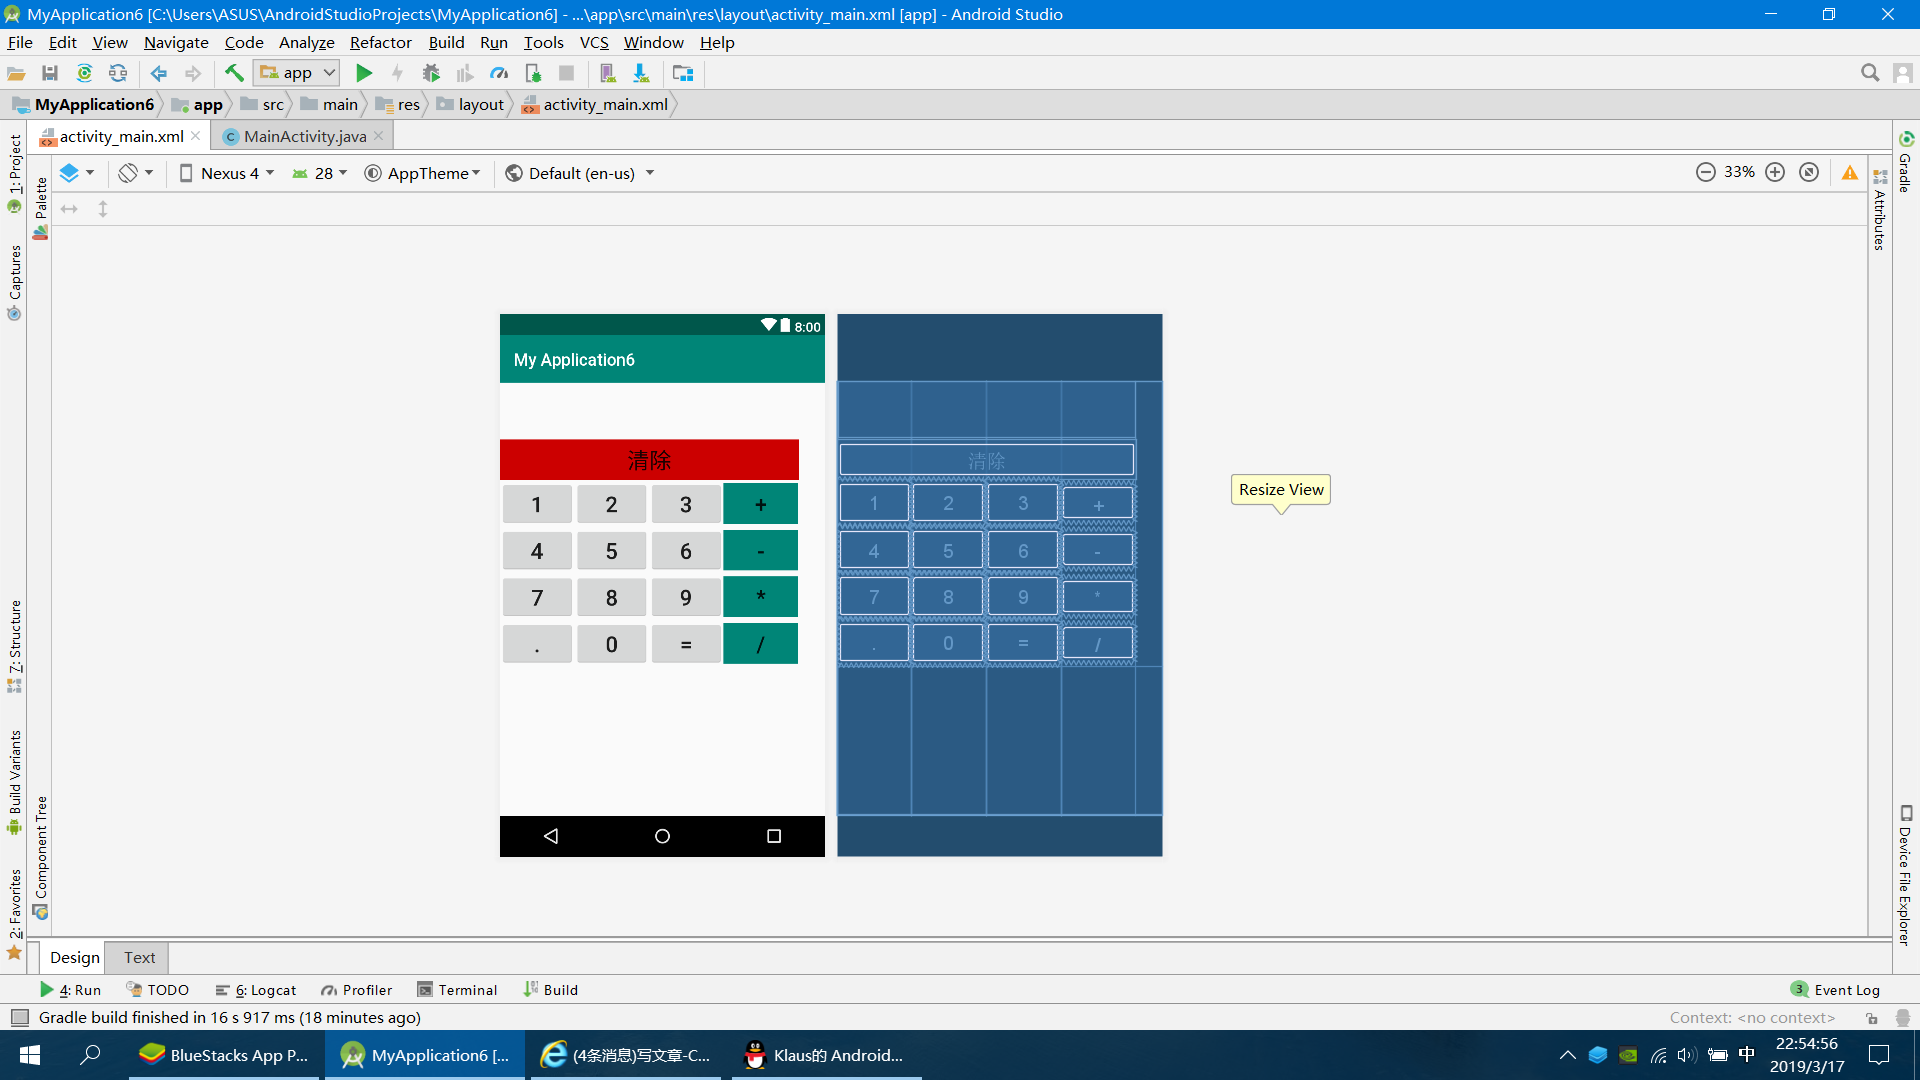Zoom in with the plus icon in designer
This screenshot has height=1080, width=1920.
(1776, 172)
